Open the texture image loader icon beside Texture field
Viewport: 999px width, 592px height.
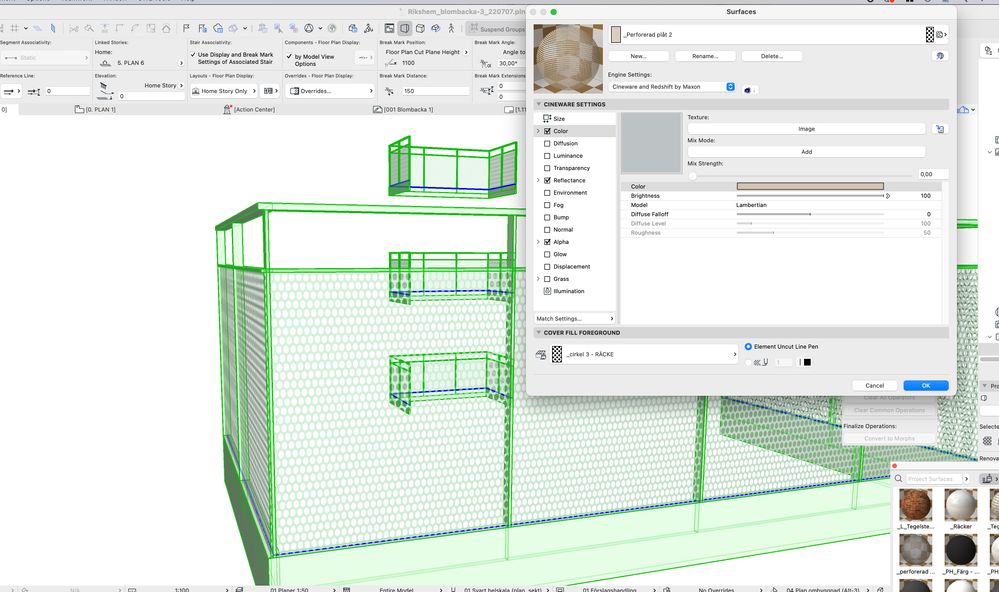click(937, 128)
